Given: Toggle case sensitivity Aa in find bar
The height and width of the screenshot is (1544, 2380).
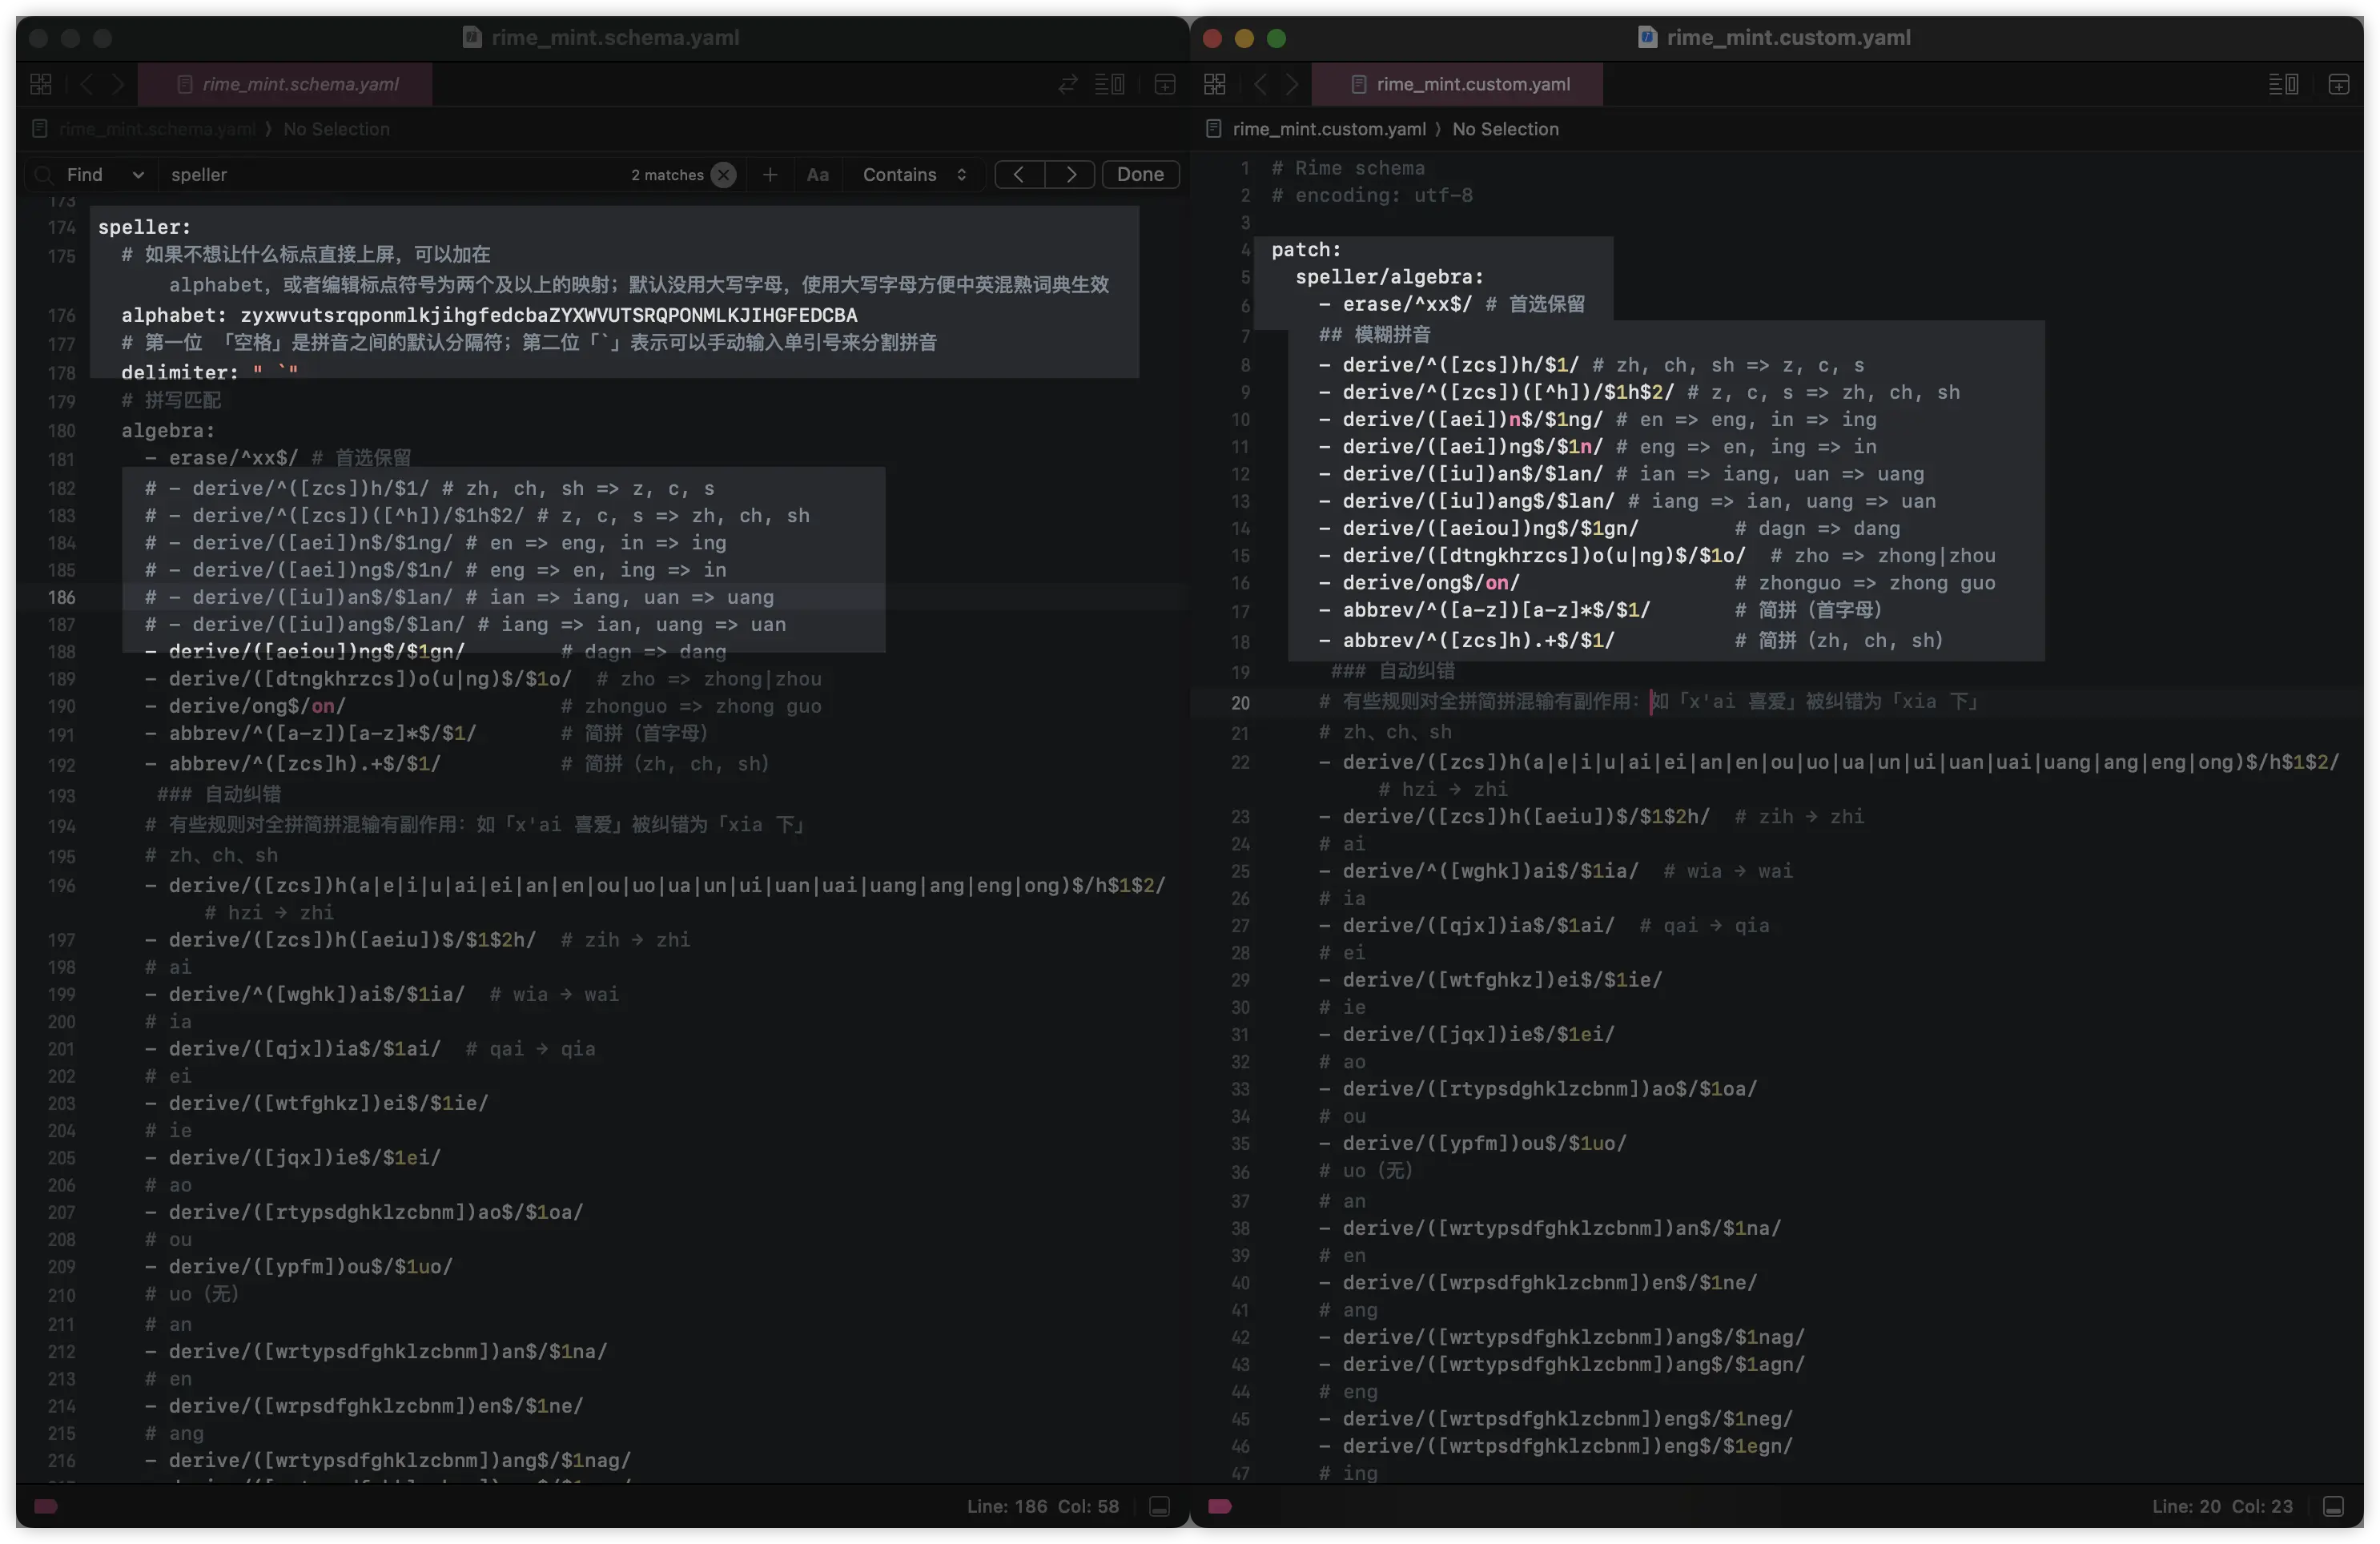Looking at the screenshot, I should (818, 175).
